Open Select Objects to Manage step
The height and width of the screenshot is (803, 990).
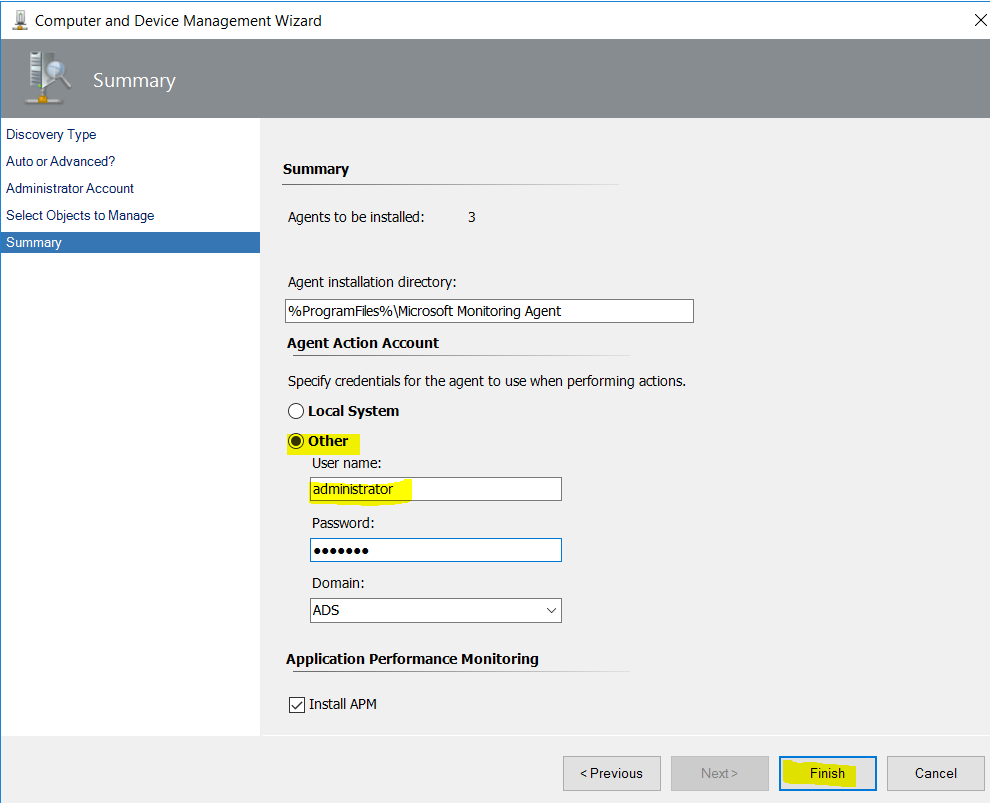coord(80,215)
